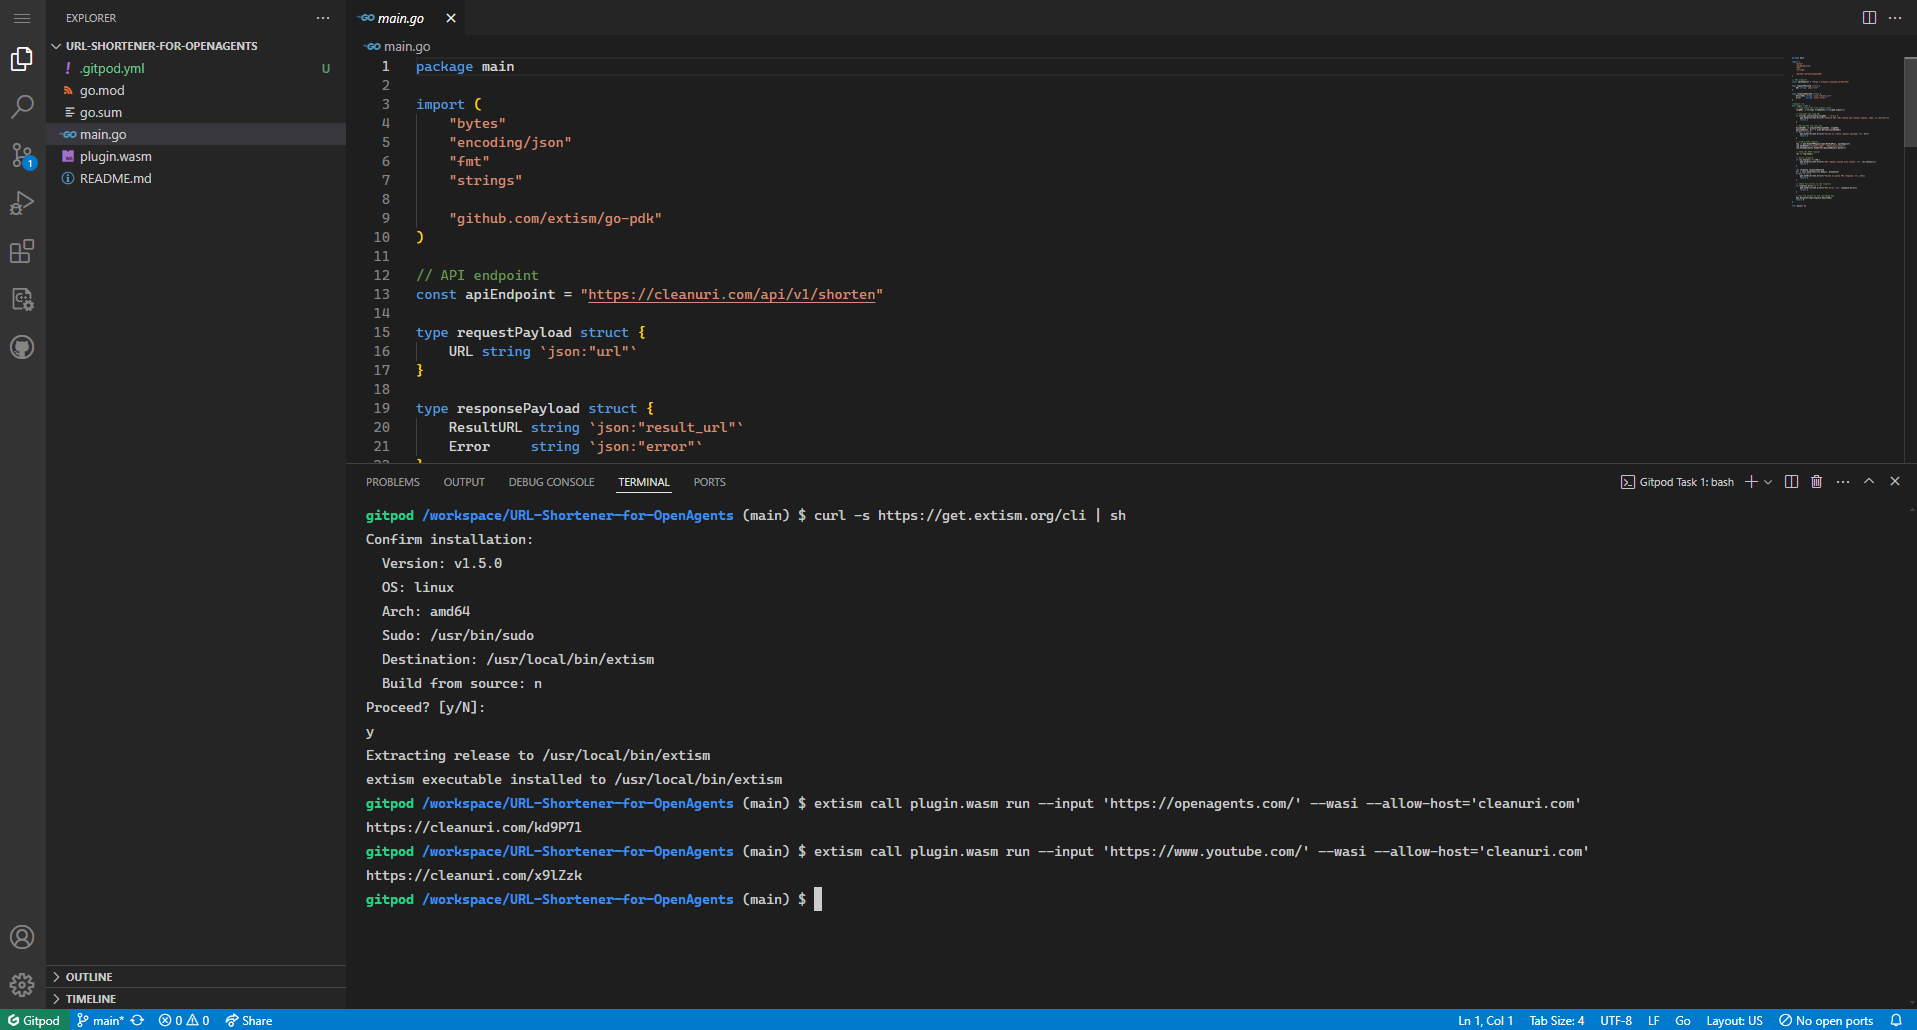Open plugin.wasm in the explorer
Screen dimensions: 1917x1030
(116, 157)
